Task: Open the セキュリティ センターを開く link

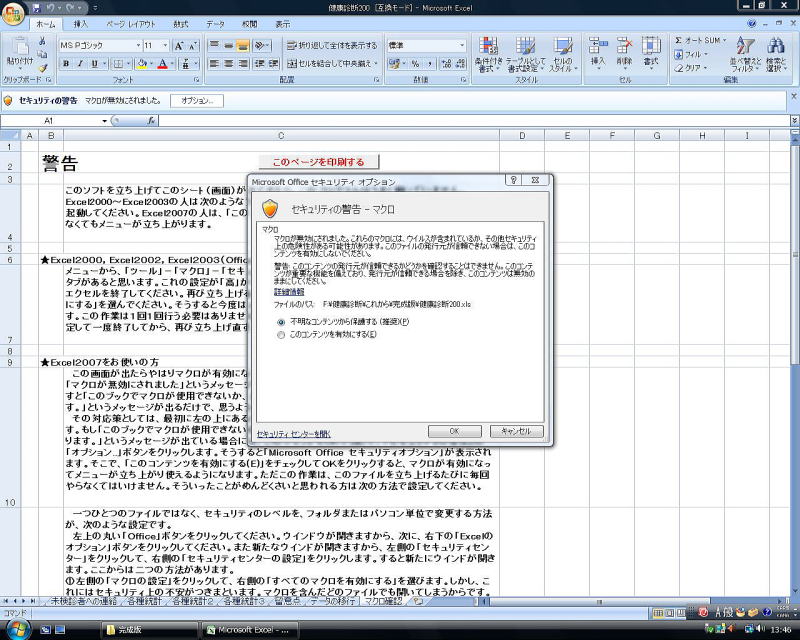Action: (293, 434)
